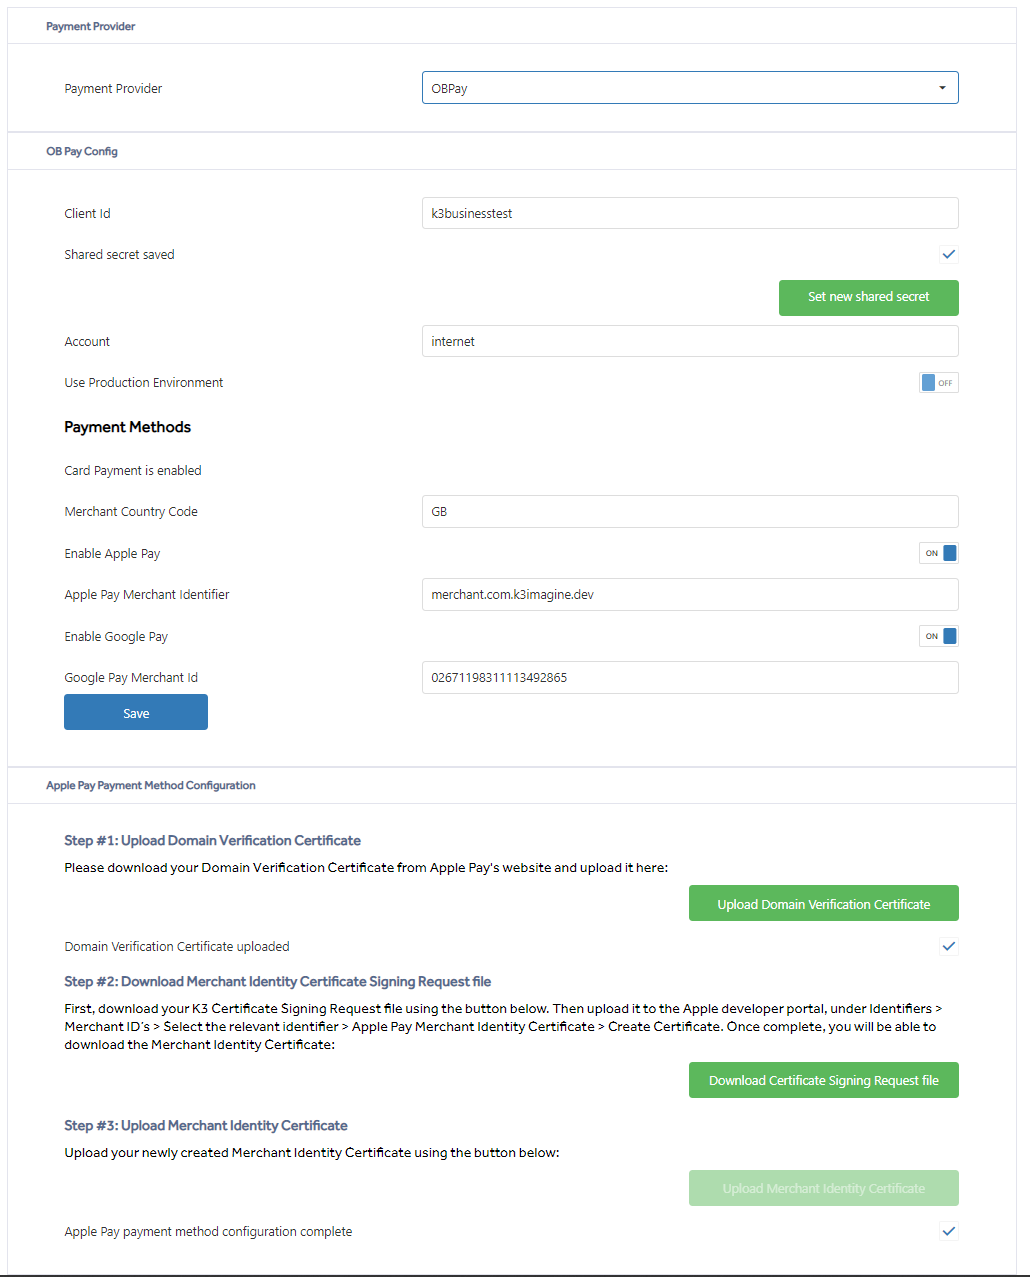
Task: Click Upload Domain Verification Certificate button
Action: [824, 903]
